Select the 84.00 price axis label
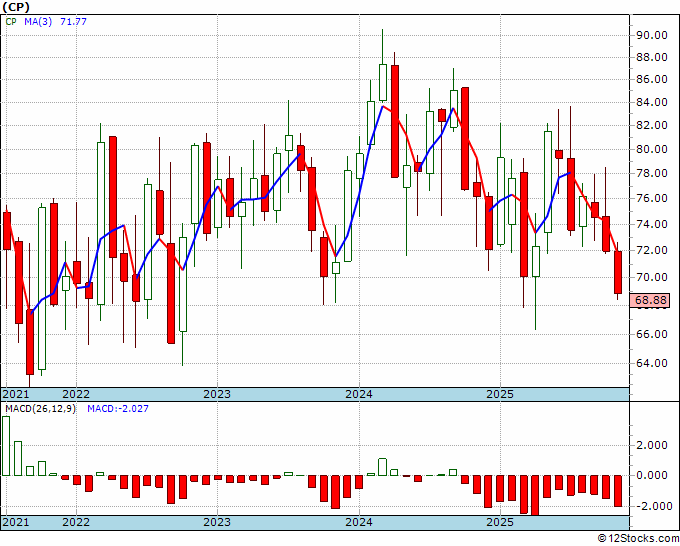The height and width of the screenshot is (546, 680). coord(652,102)
